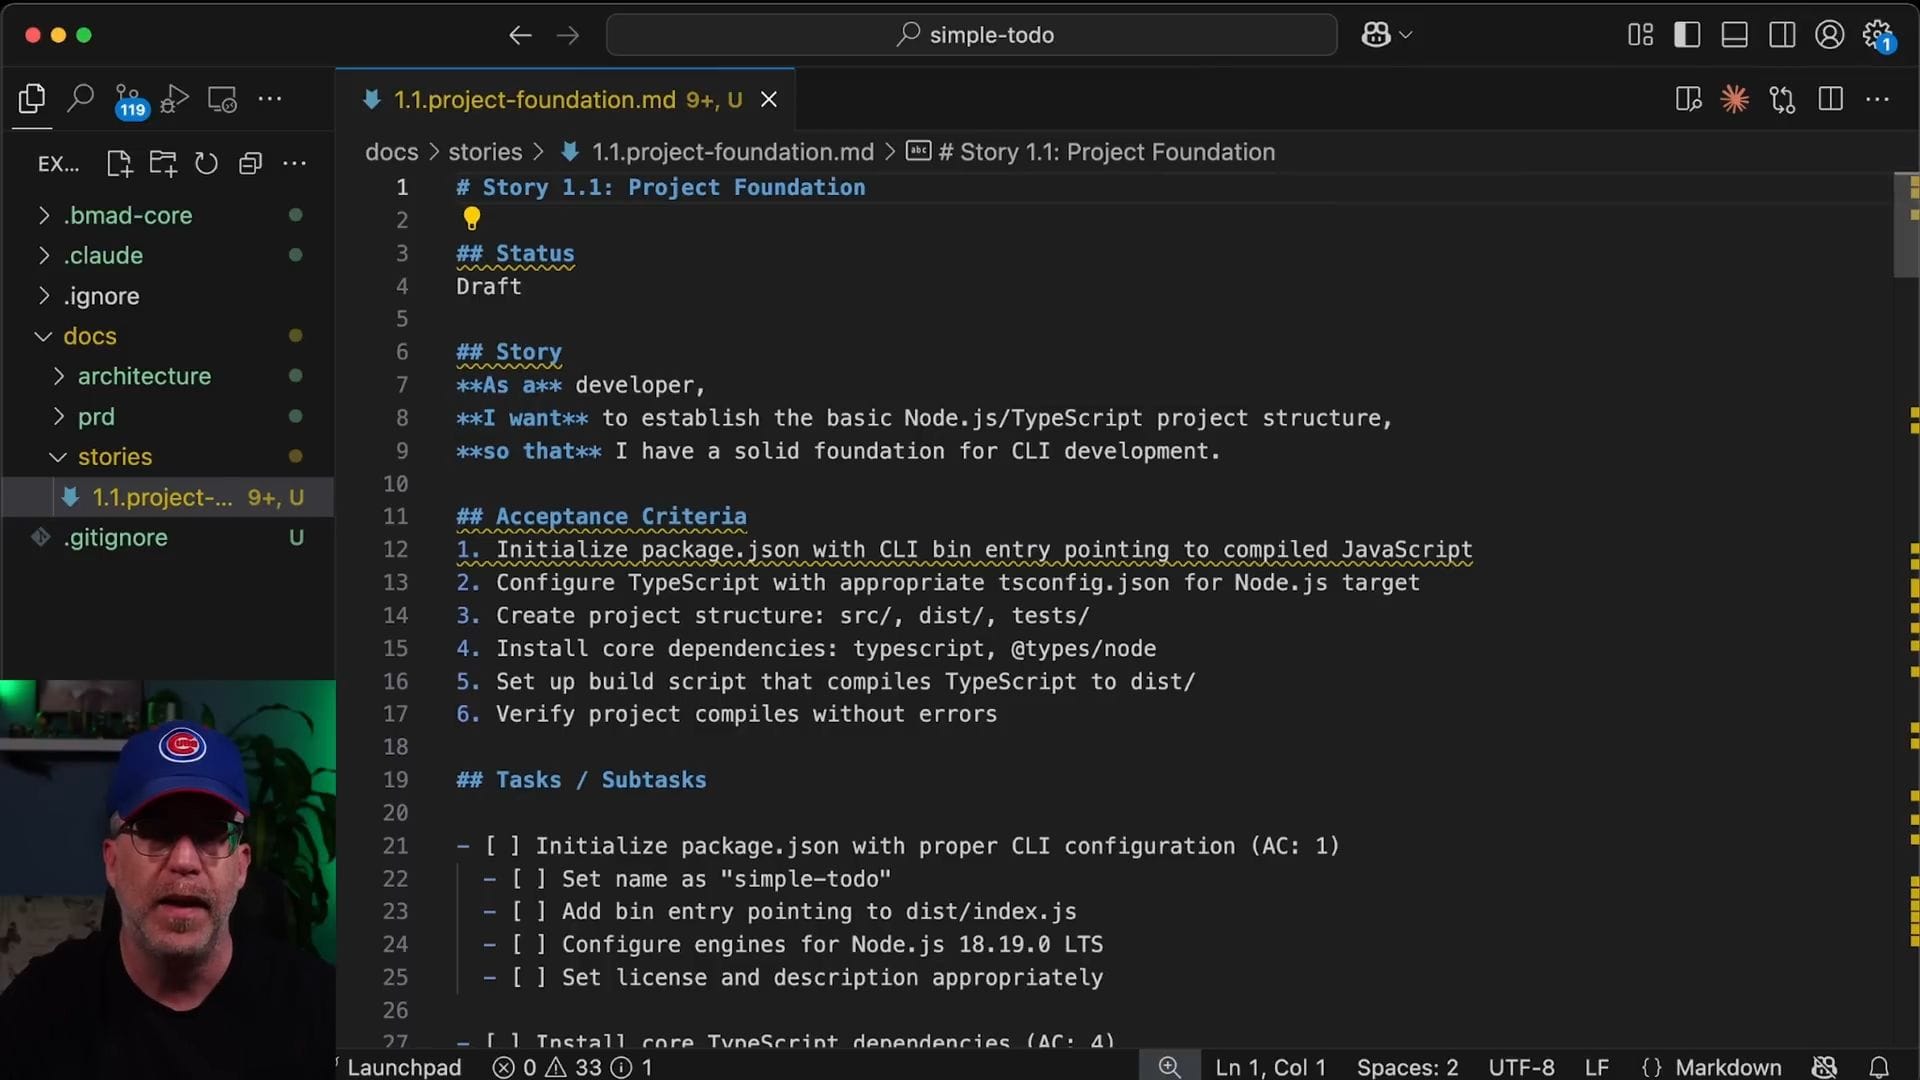Image resolution: width=1920 pixels, height=1080 pixels.
Task: Open the Copilot dropdown arrow in title bar
Action: point(1406,35)
